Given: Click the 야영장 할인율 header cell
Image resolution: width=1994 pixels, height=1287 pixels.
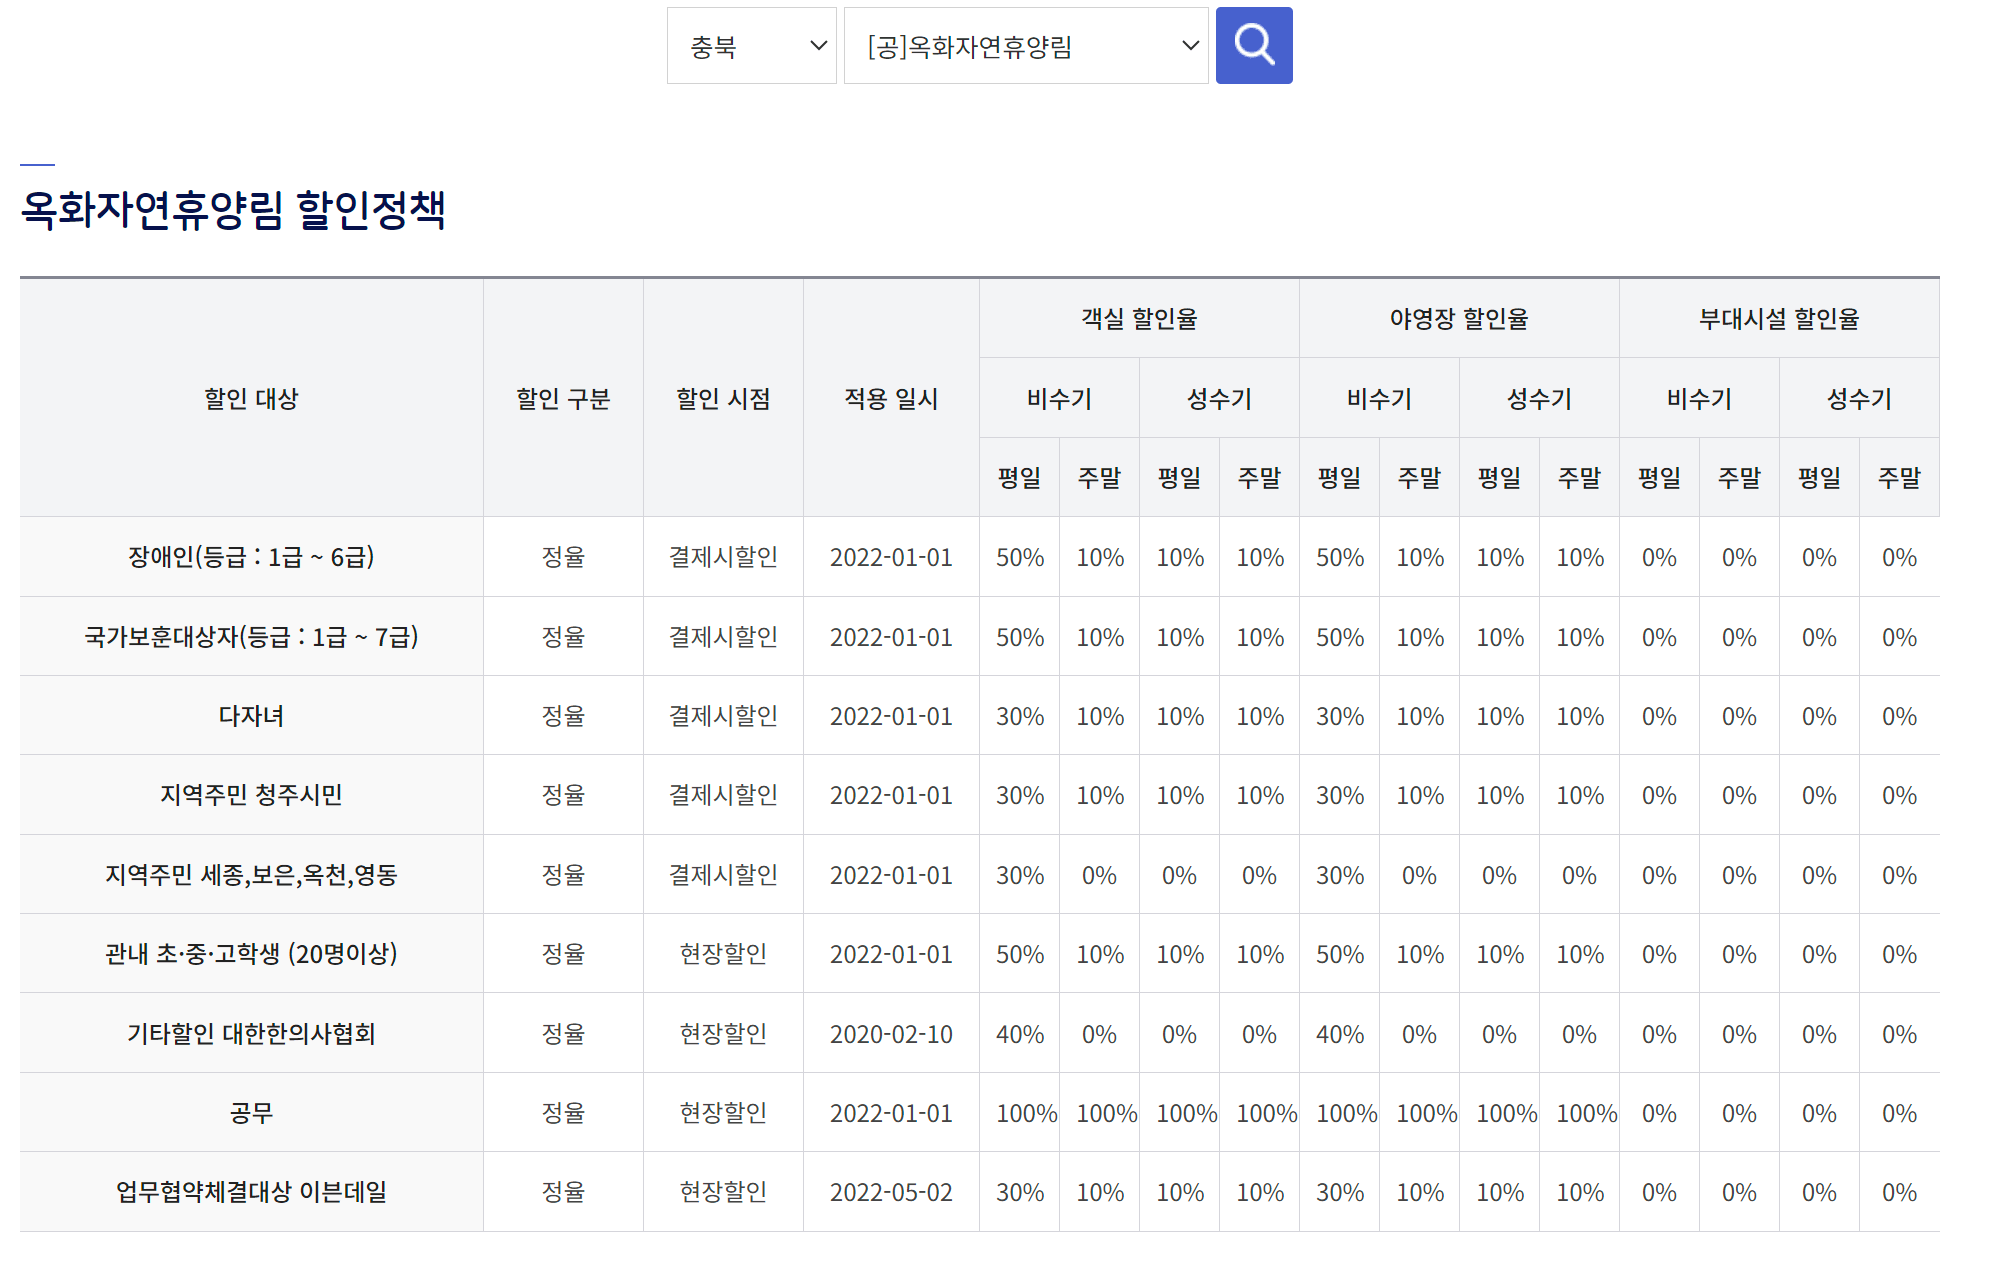Looking at the screenshot, I should [x=1458, y=318].
